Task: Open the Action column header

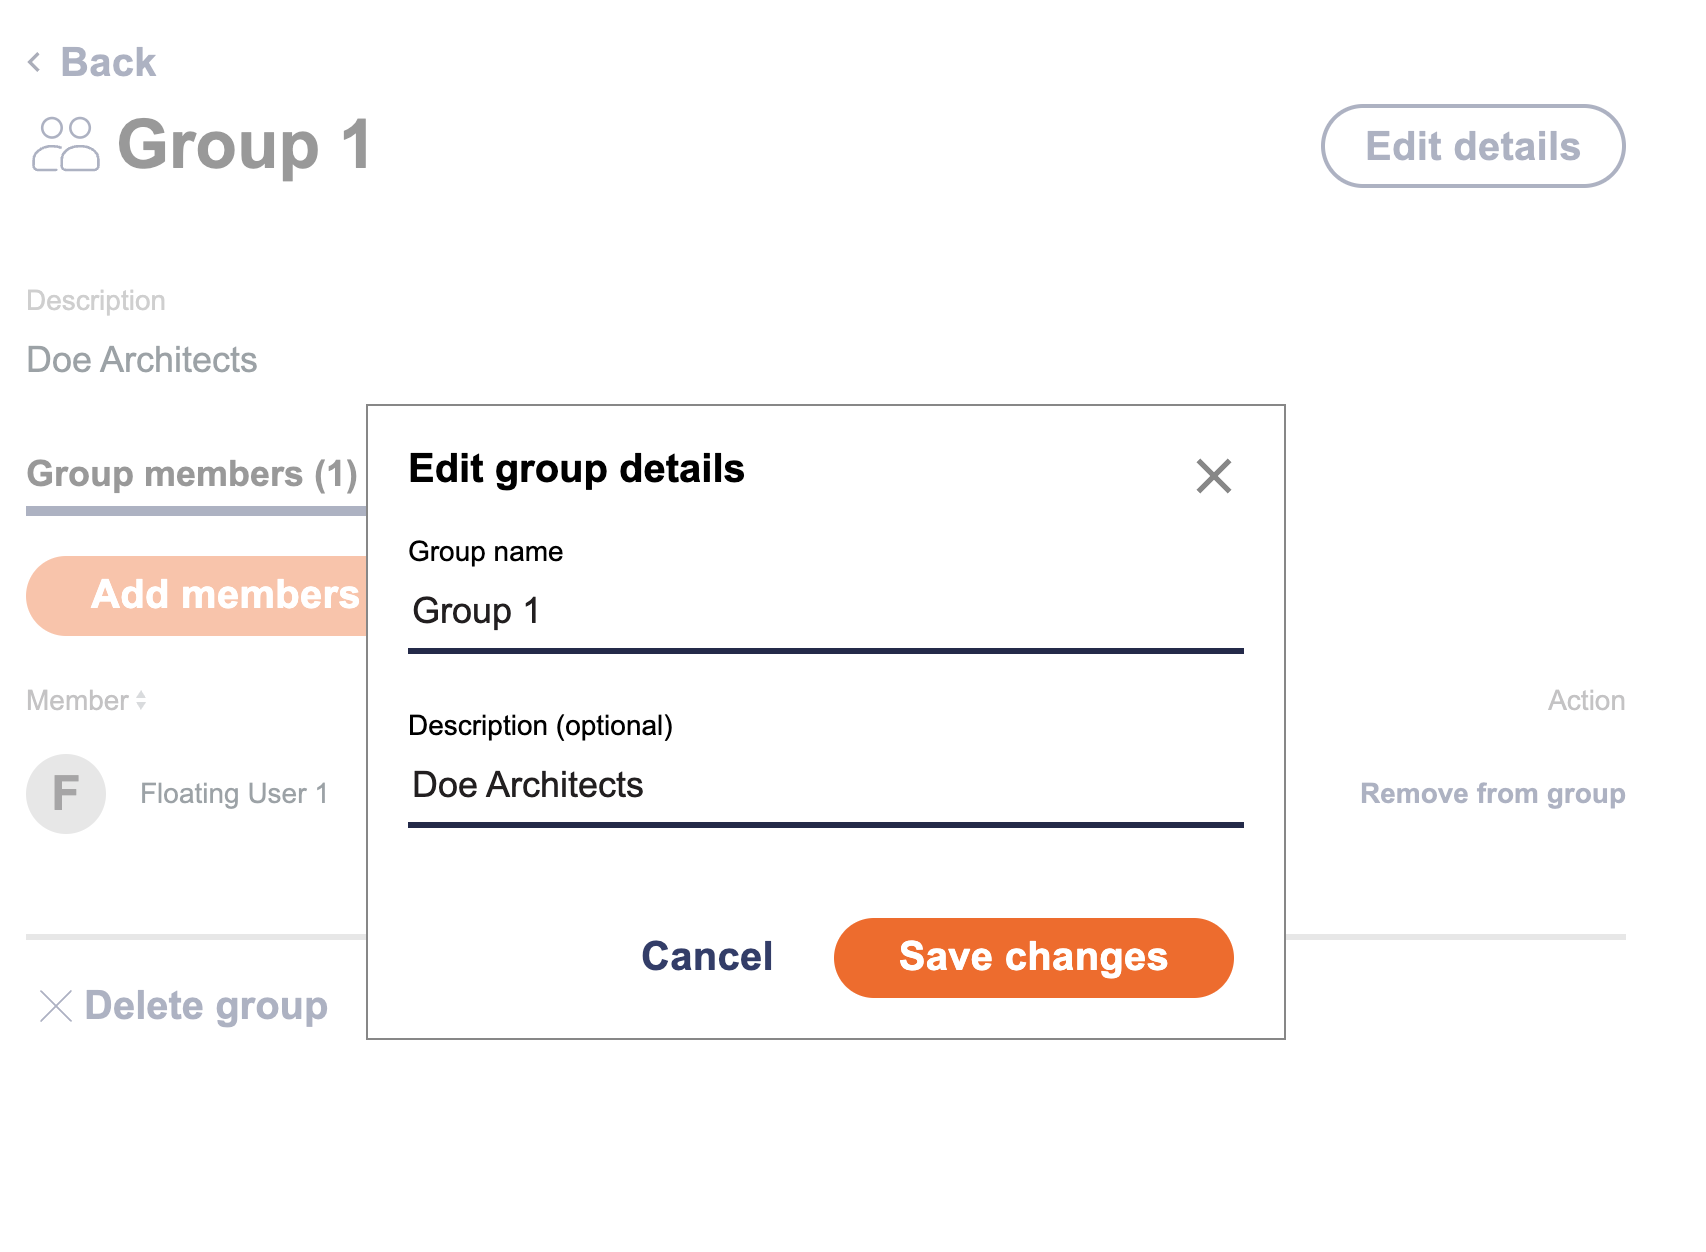Action: tap(1586, 700)
